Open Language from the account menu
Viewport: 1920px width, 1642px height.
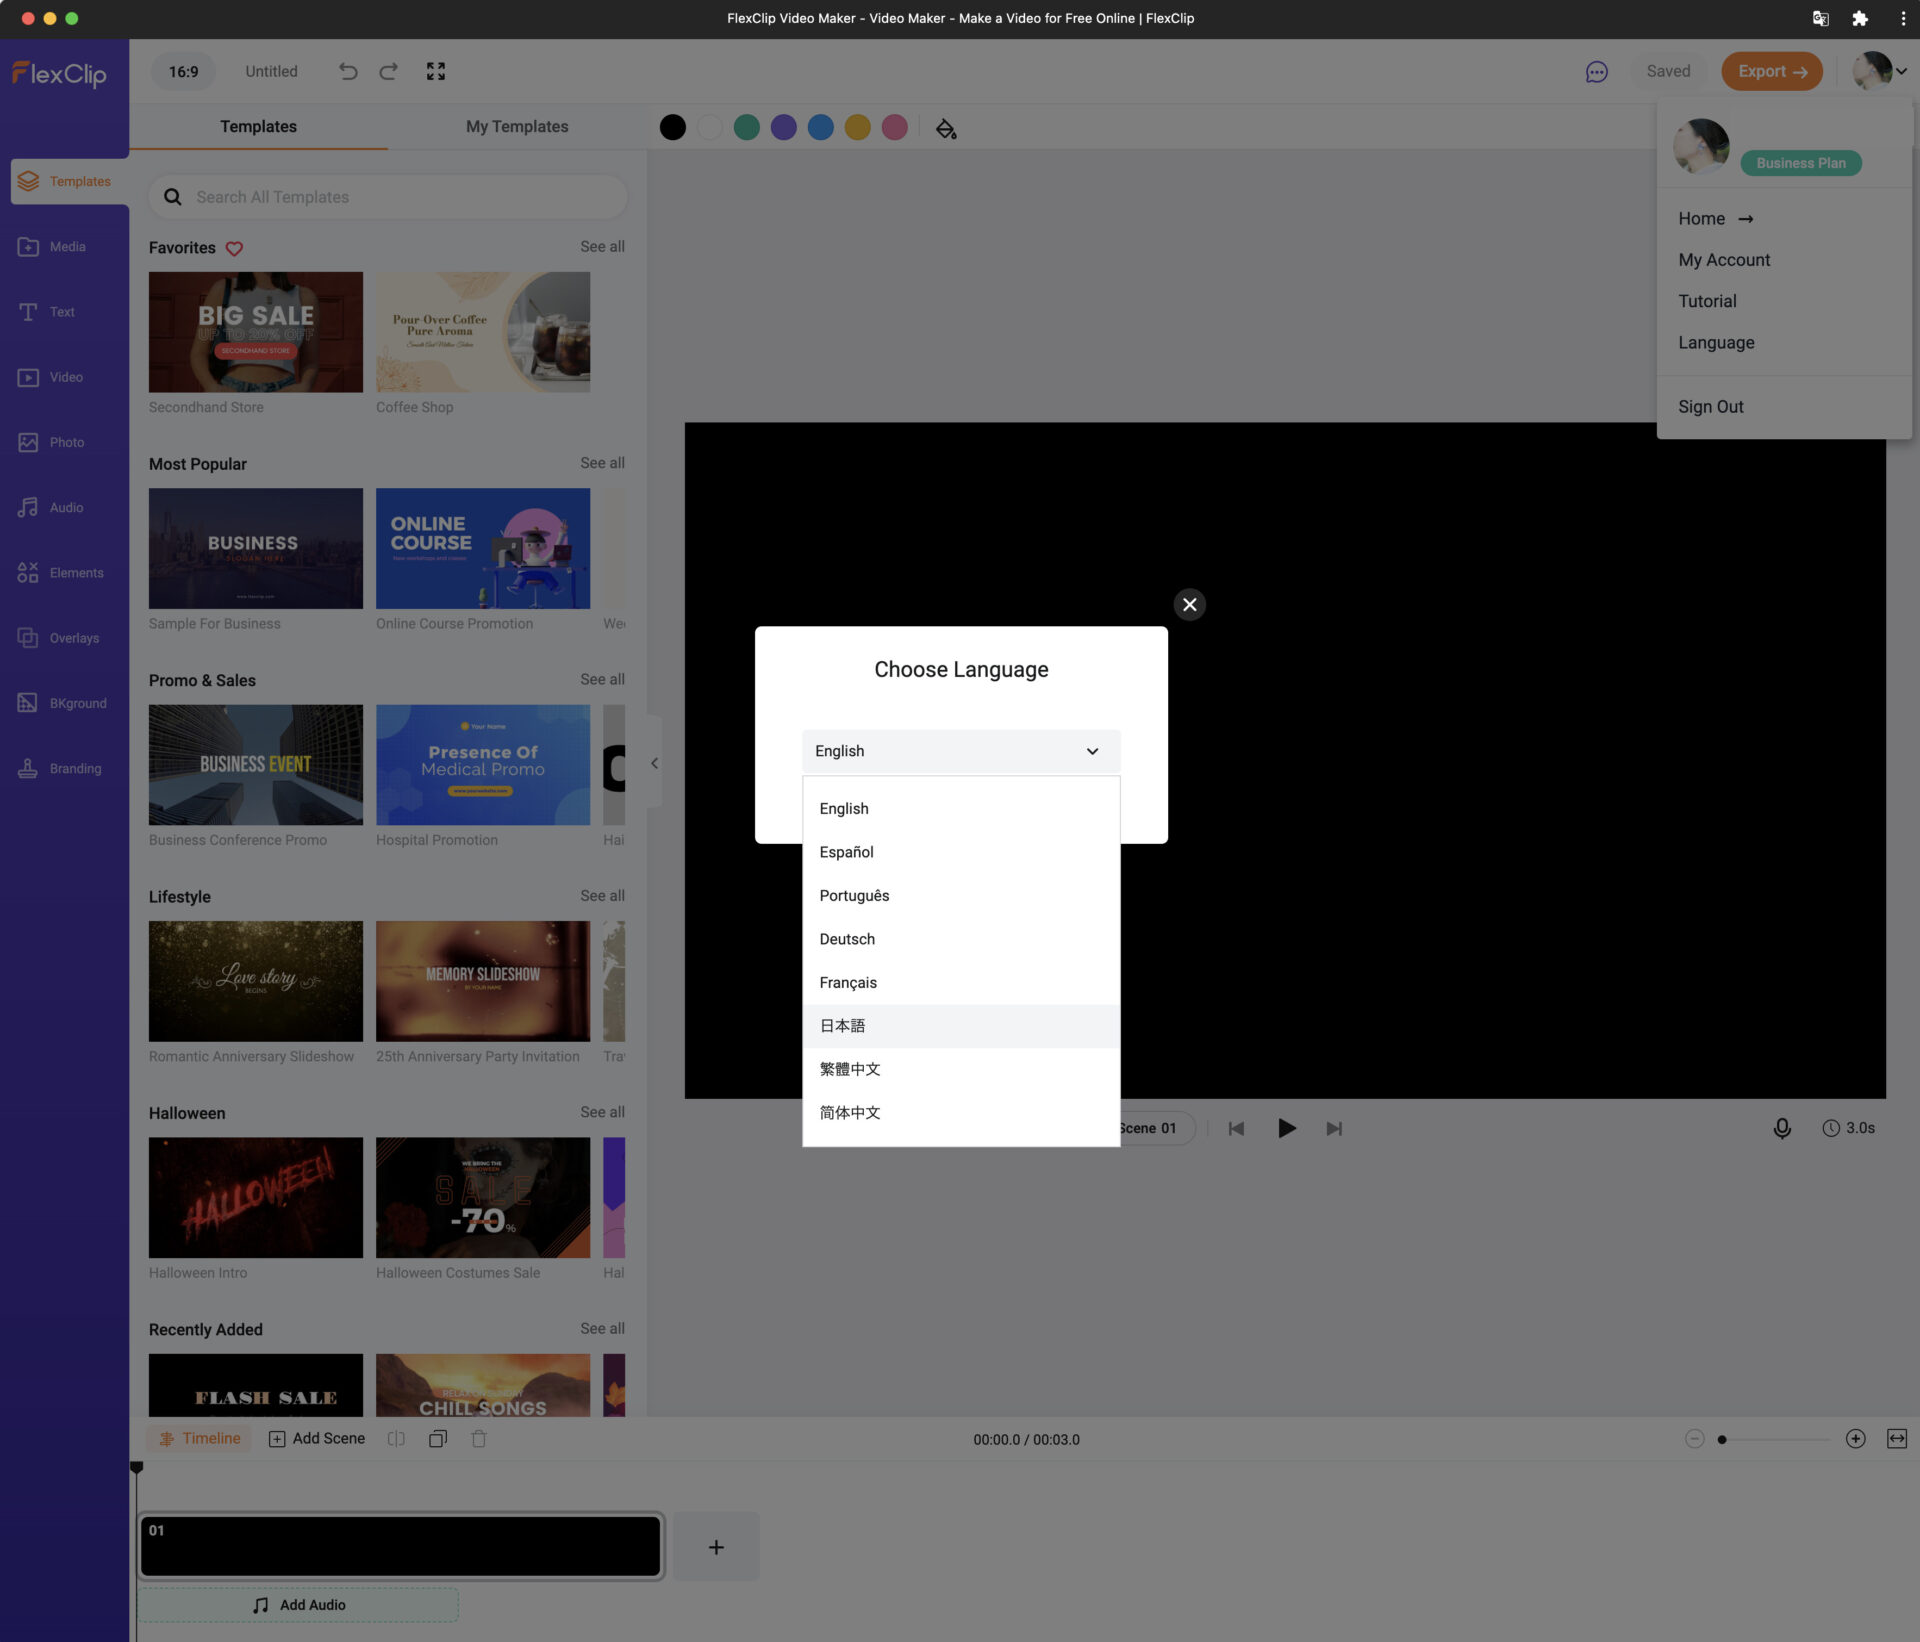pyautogui.click(x=1715, y=342)
